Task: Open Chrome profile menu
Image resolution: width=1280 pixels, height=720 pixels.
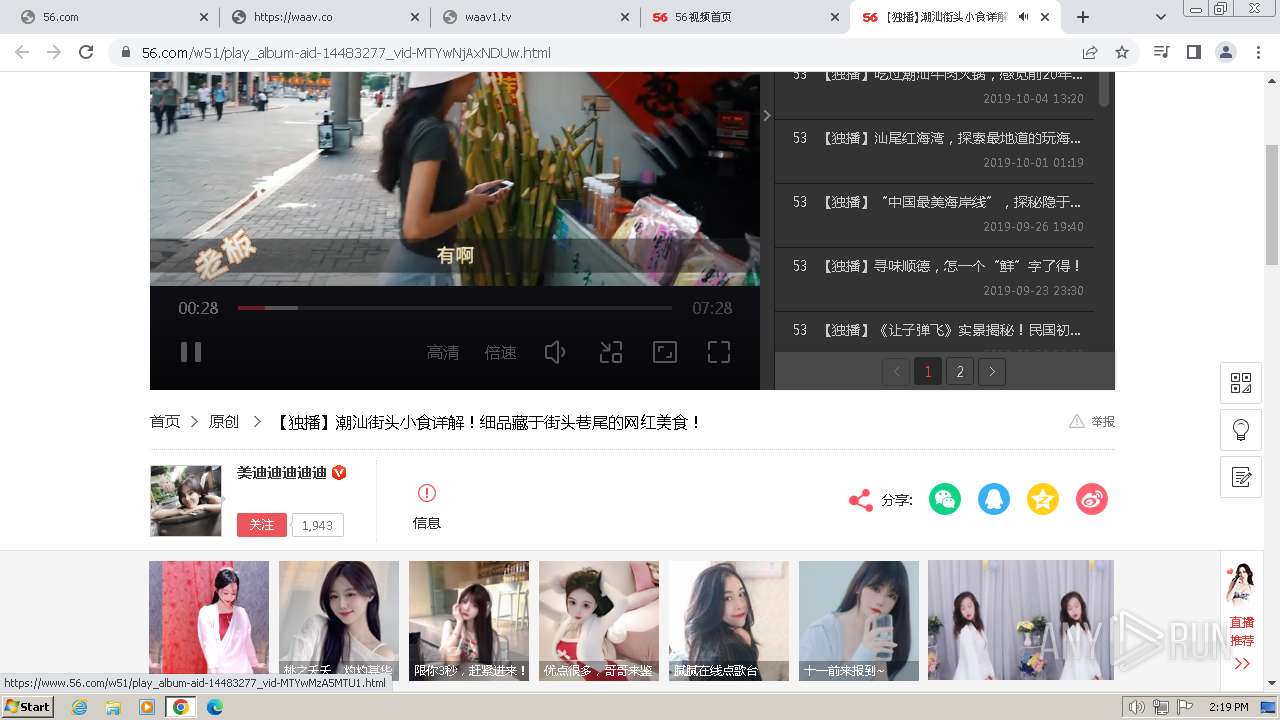Action: (1225, 52)
